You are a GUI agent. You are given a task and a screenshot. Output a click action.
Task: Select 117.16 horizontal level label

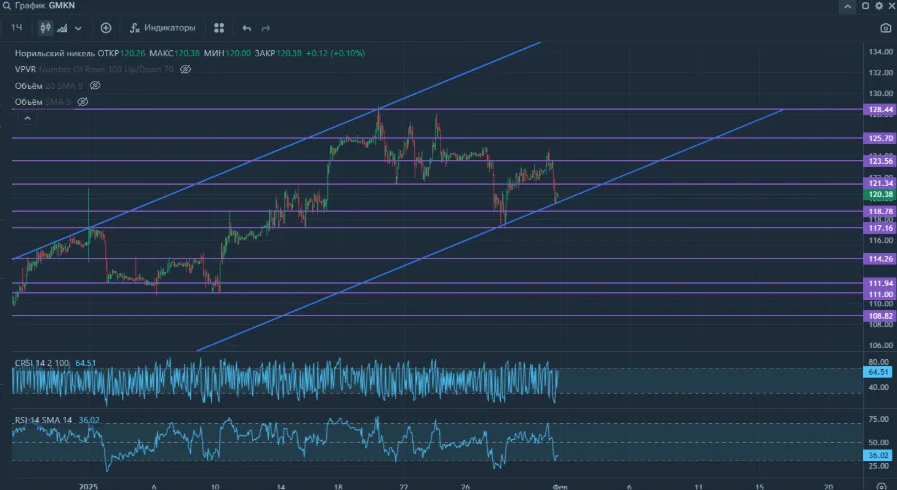[880, 228]
